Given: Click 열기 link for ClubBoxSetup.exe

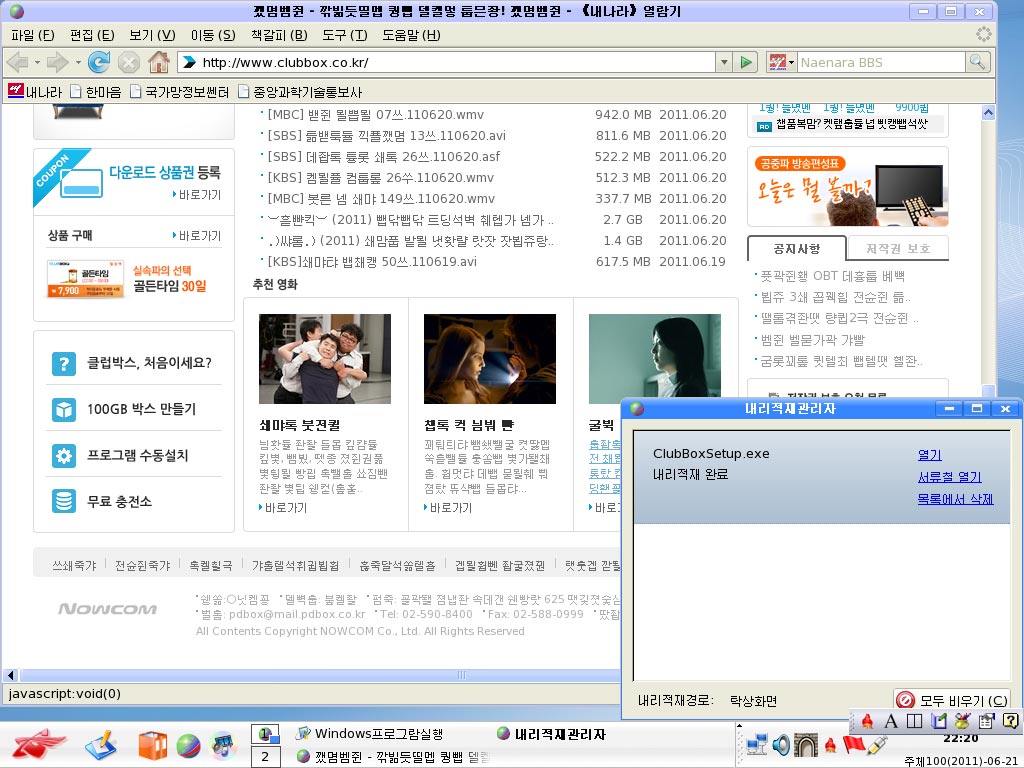Looking at the screenshot, I should (x=929, y=455).
